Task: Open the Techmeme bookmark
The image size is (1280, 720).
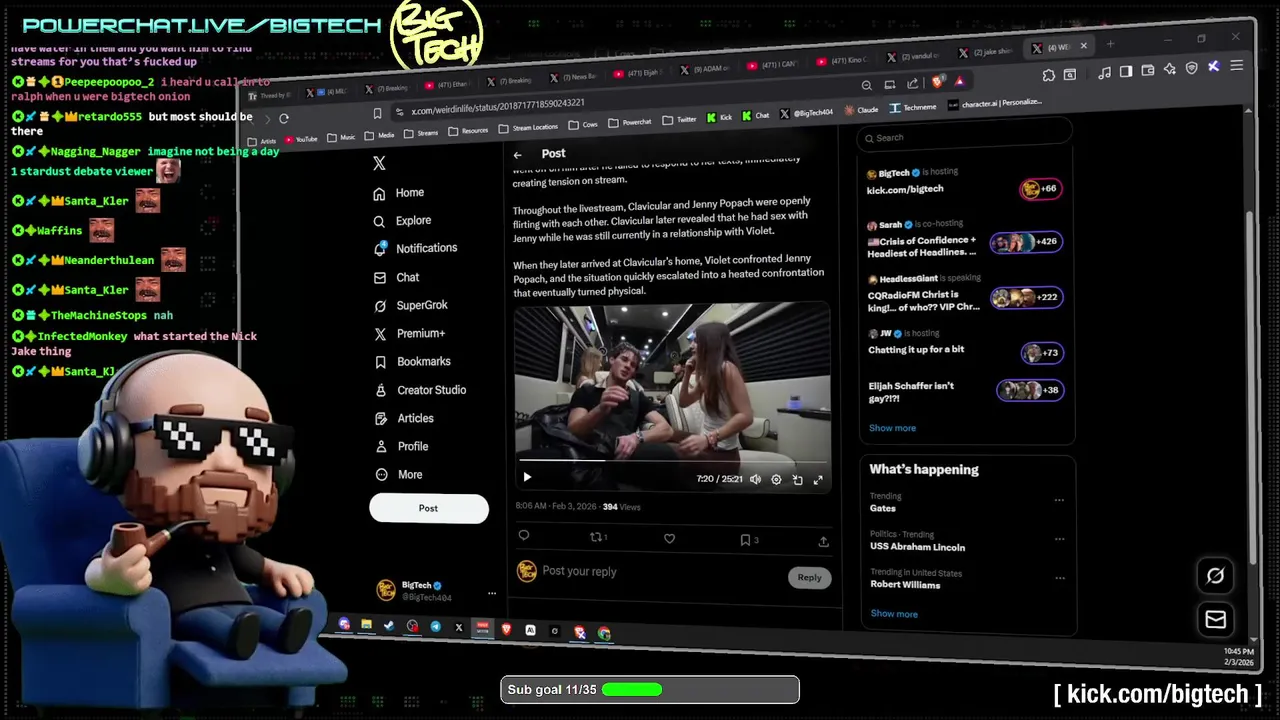Action: [914, 107]
